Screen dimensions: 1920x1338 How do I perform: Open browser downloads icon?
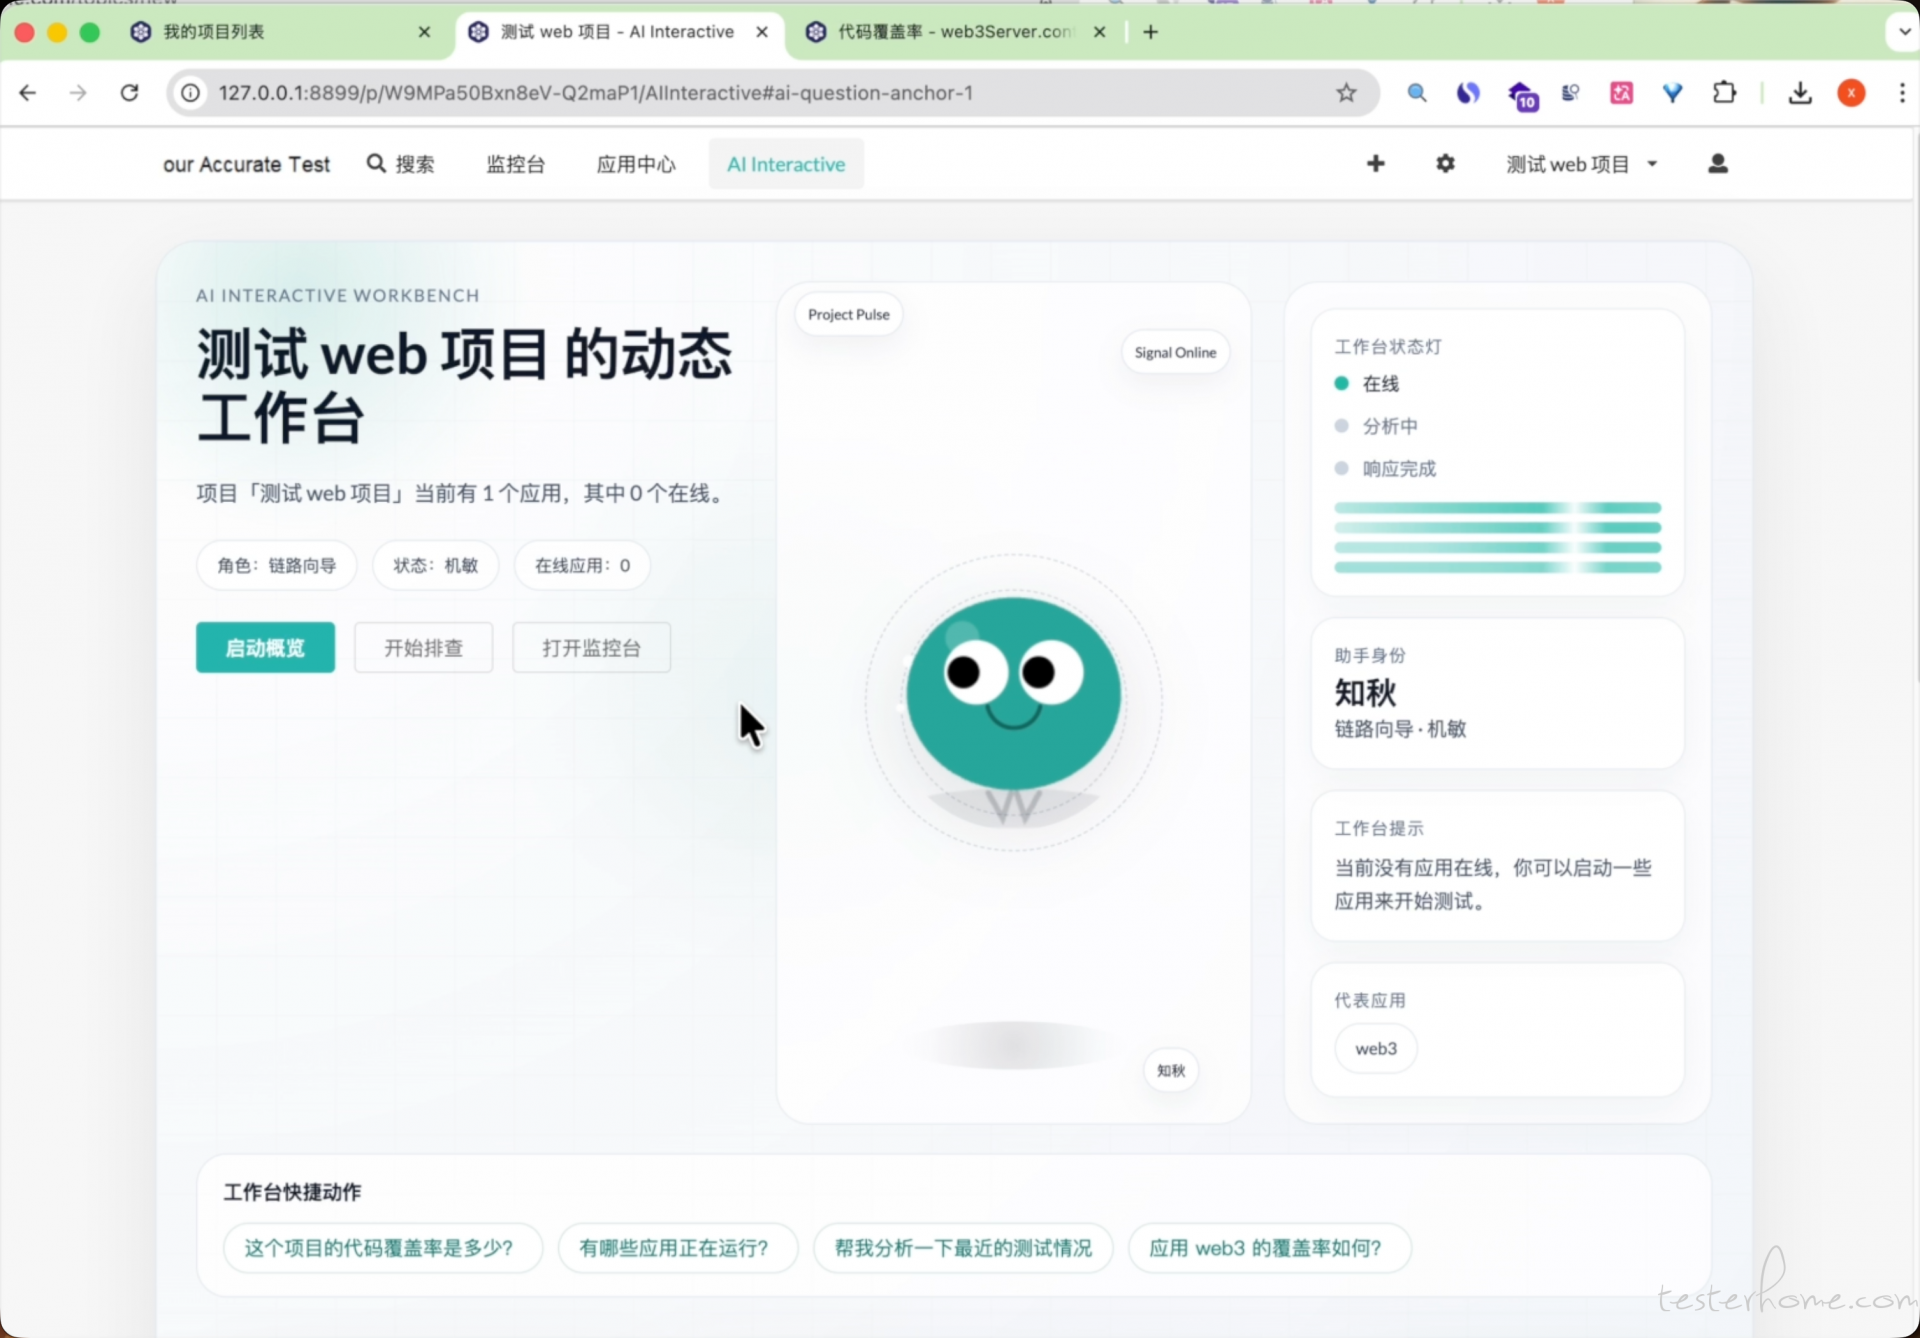point(1799,93)
